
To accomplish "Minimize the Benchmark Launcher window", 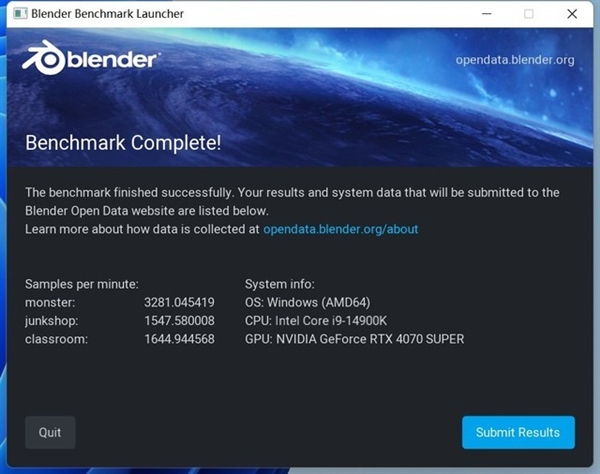I will [x=485, y=14].
